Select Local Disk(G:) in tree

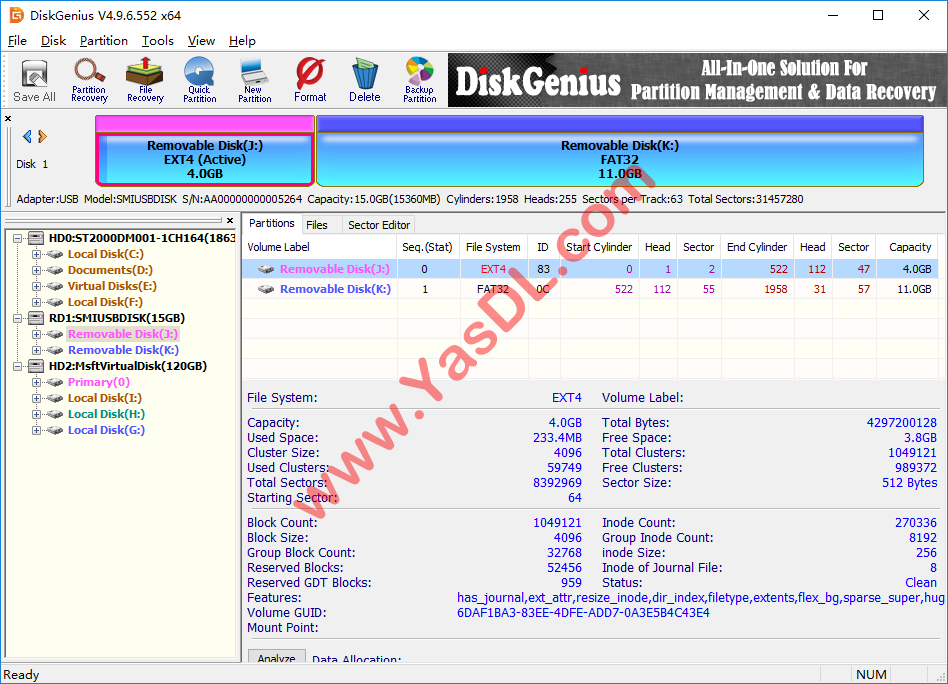(x=106, y=430)
